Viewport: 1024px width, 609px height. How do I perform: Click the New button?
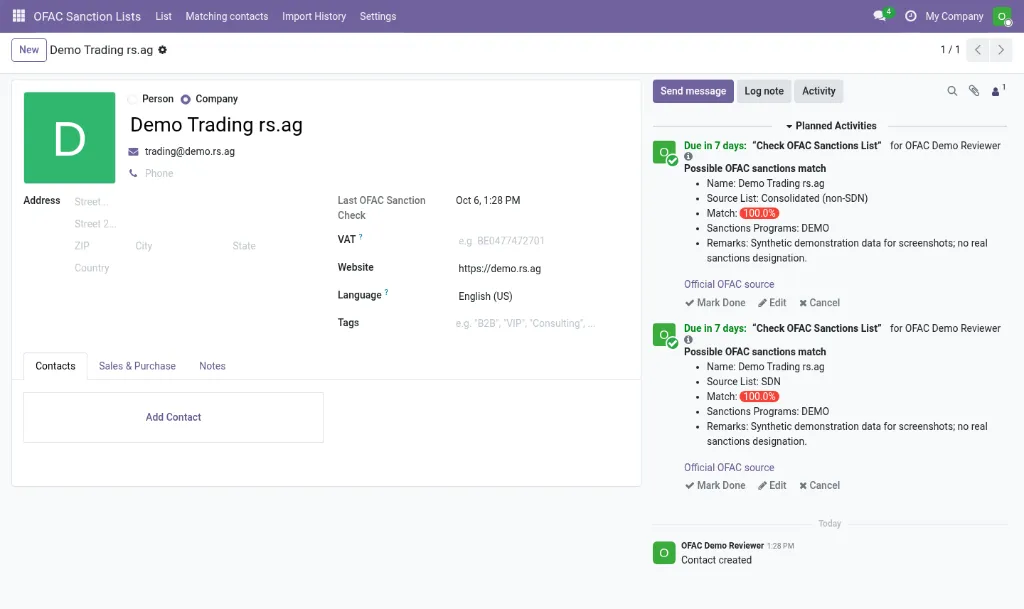[x=29, y=50]
